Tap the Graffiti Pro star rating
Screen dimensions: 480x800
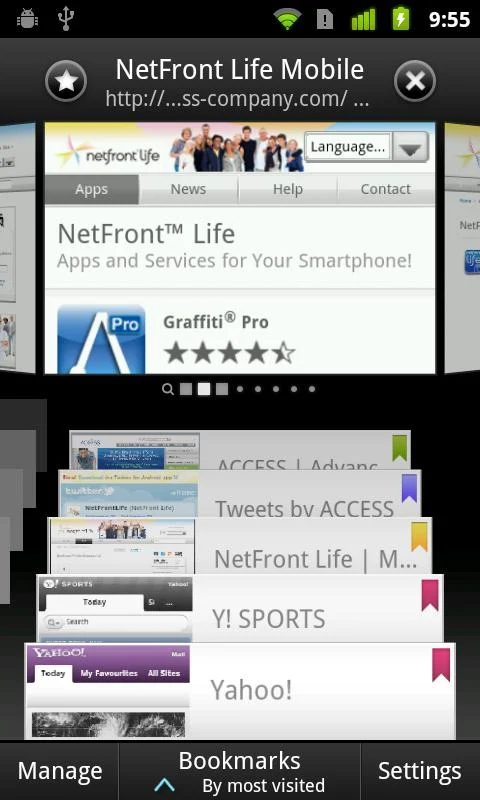click(230, 353)
